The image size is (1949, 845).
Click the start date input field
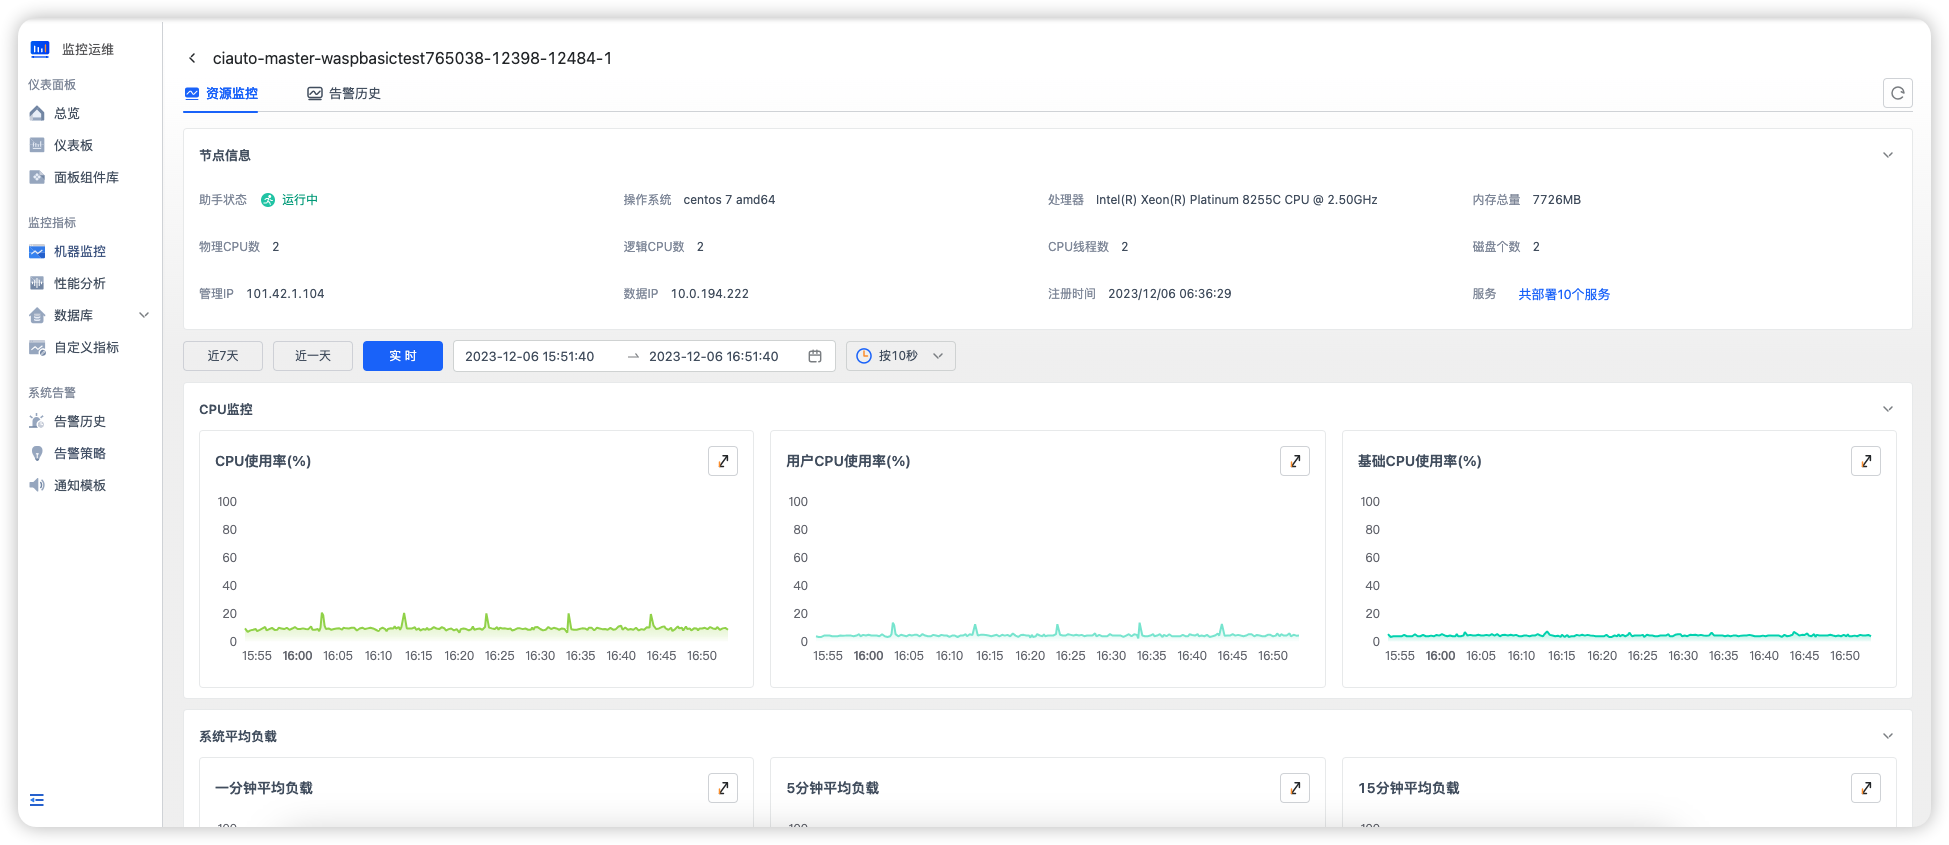(x=530, y=356)
